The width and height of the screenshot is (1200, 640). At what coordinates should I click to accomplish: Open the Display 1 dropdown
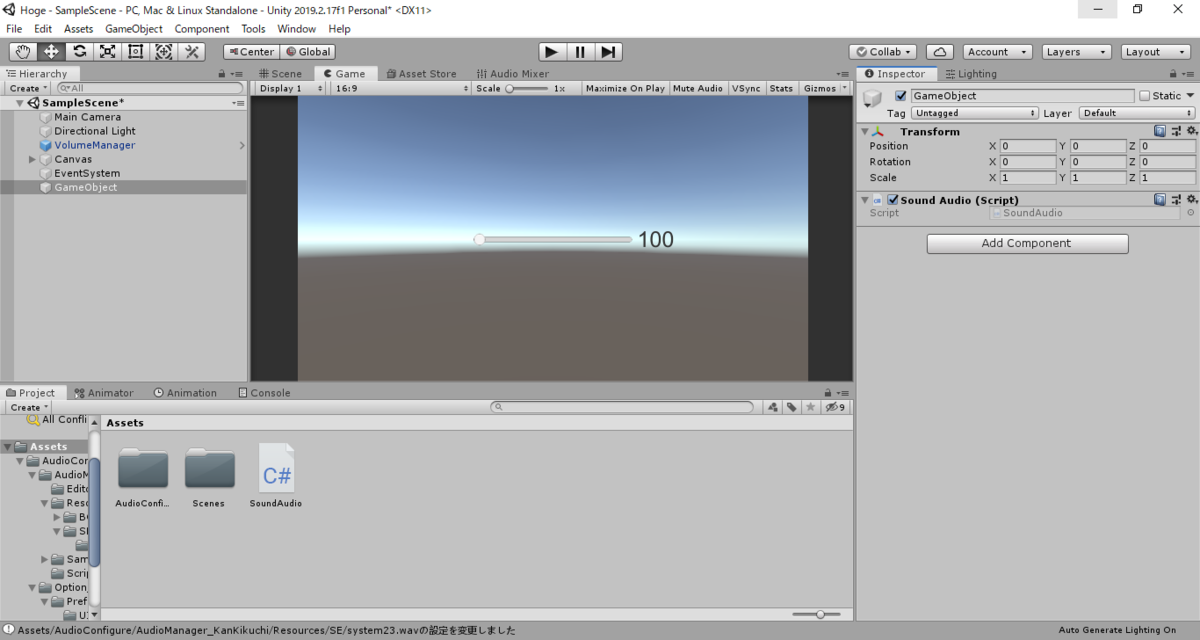coord(291,88)
